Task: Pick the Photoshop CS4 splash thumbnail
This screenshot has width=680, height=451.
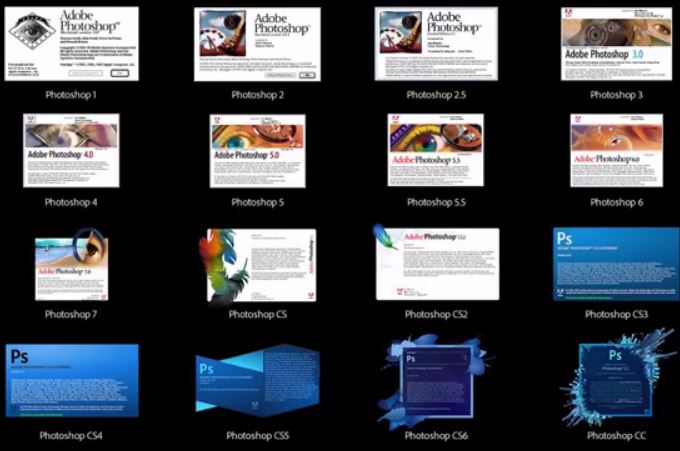Action: (x=72, y=381)
